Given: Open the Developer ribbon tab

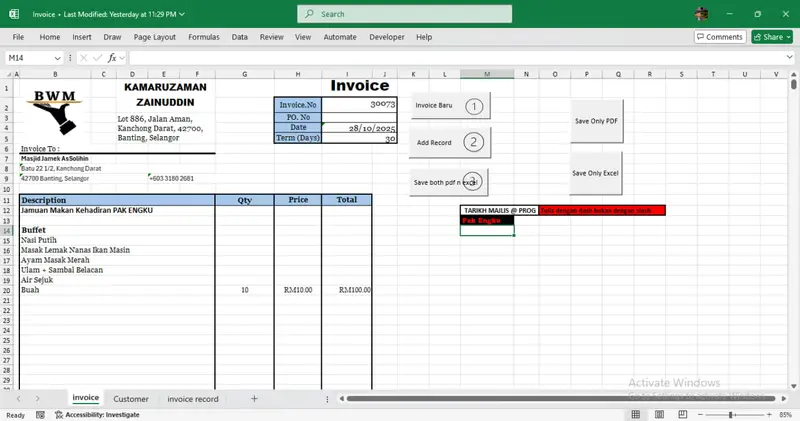Looking at the screenshot, I should 387,37.
